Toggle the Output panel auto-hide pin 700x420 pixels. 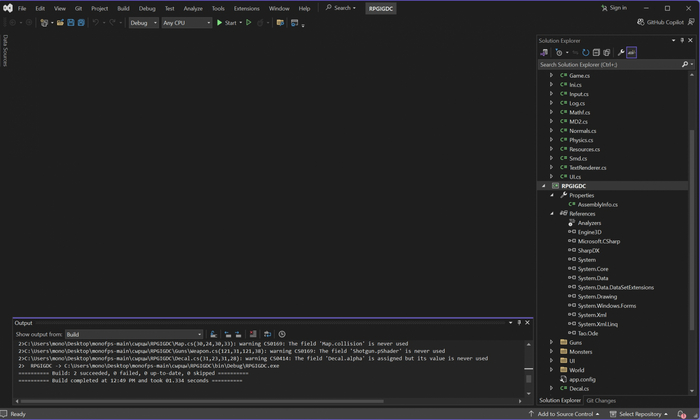click(x=519, y=323)
